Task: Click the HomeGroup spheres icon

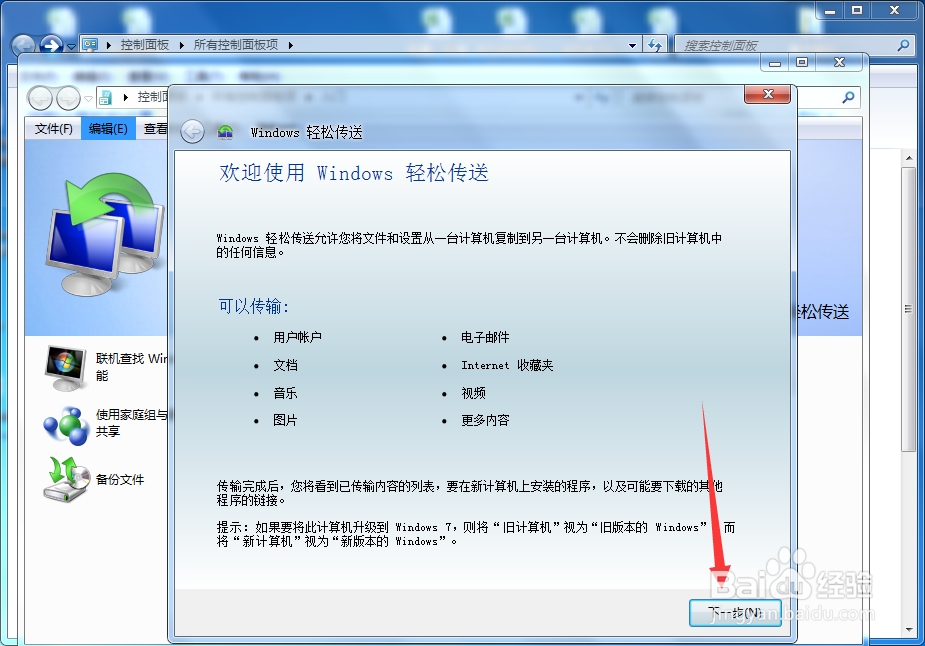Action: (x=66, y=425)
